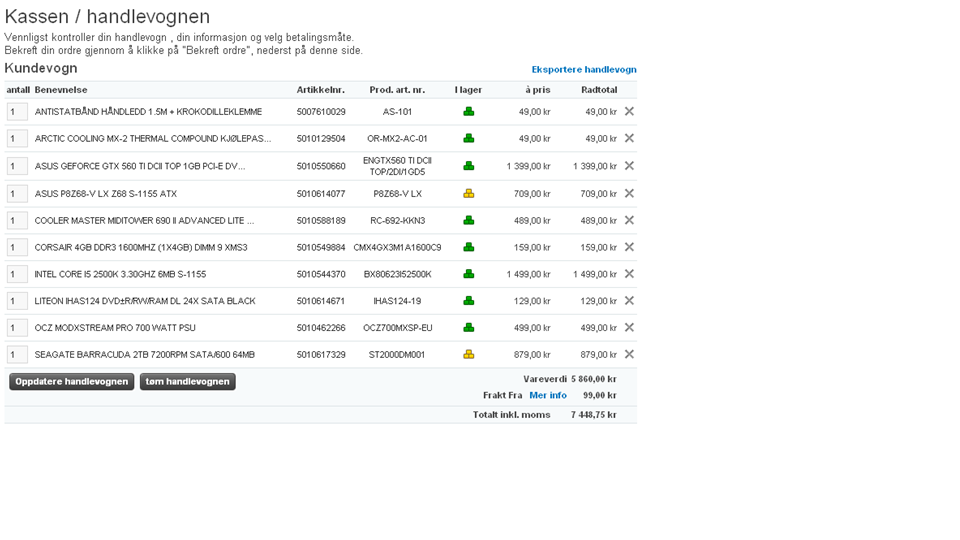Screen dimensions: 960x540
Task: Click green stock icon for COOLER MASTER MIDITOWER
Action: (468, 220)
